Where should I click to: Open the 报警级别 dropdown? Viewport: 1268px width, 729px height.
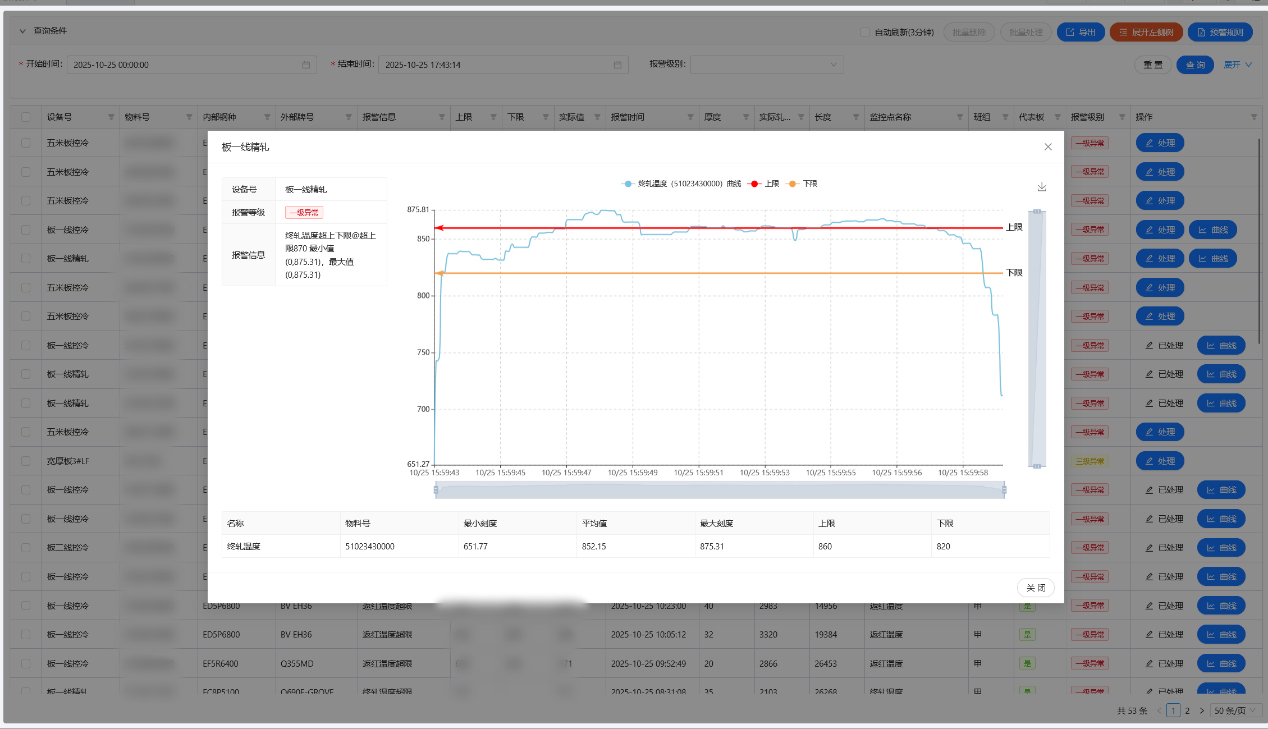pos(766,65)
